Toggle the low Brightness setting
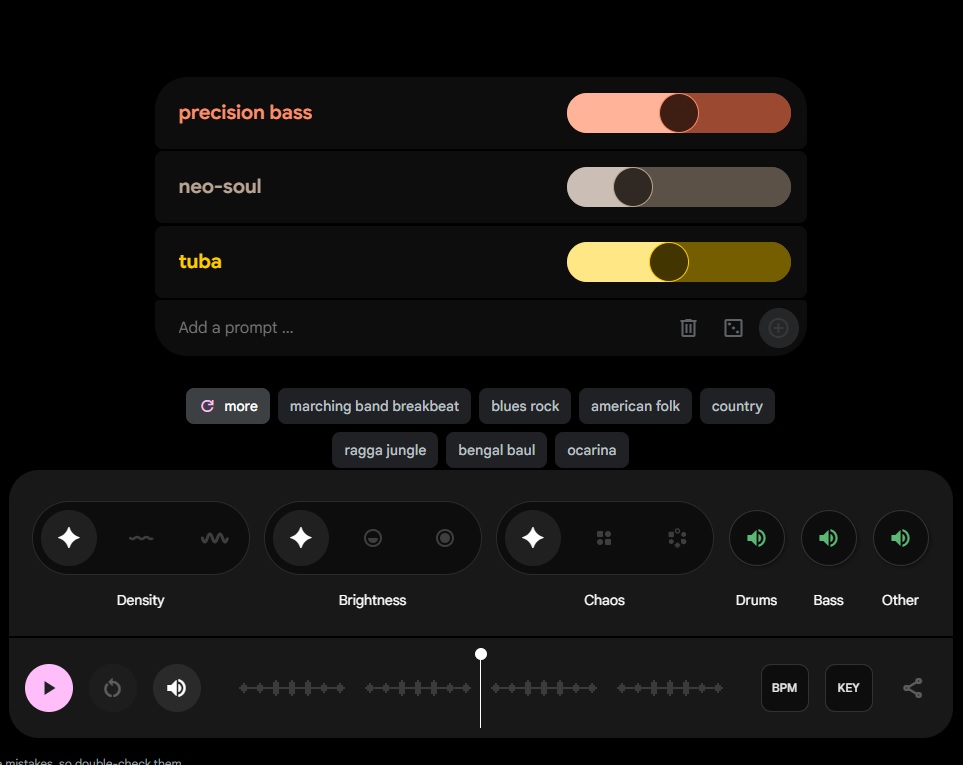This screenshot has width=963, height=765. pos(372,538)
